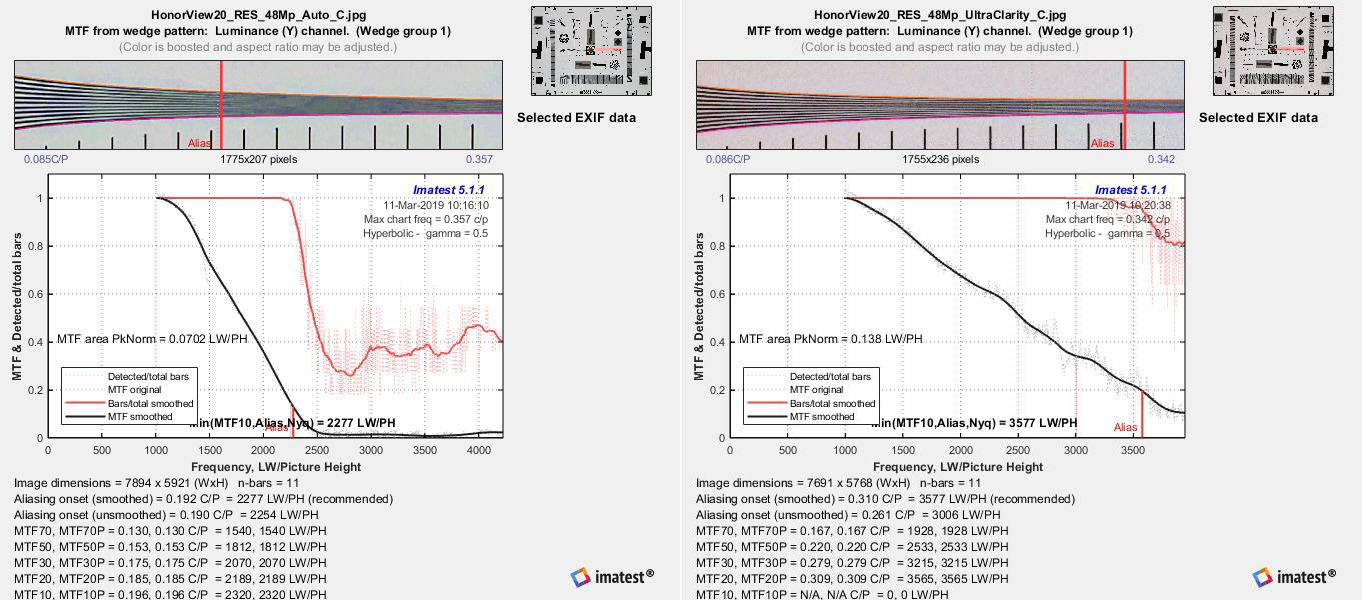Screen dimensions: 1362x600
Task: Click 'Bars/total smoothed' in the right plot legend
Action: [x=825, y=403]
